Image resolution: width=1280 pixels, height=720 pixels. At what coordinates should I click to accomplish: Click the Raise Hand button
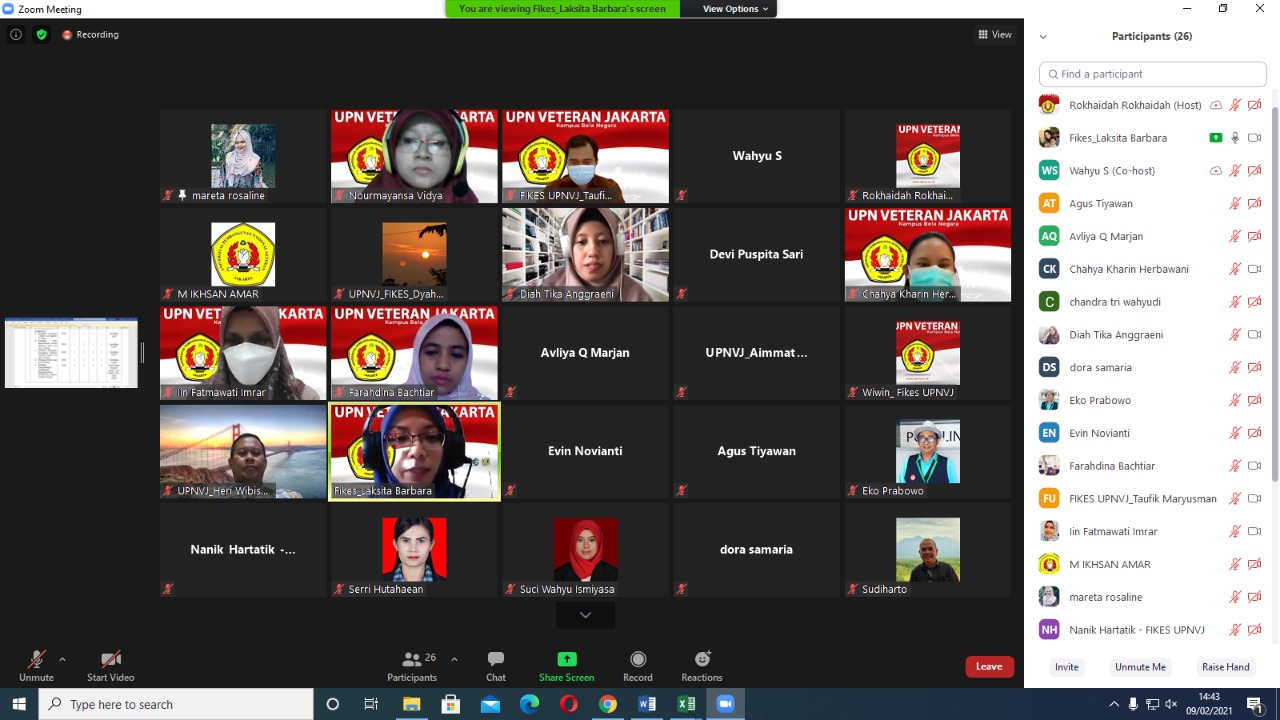(1225, 667)
